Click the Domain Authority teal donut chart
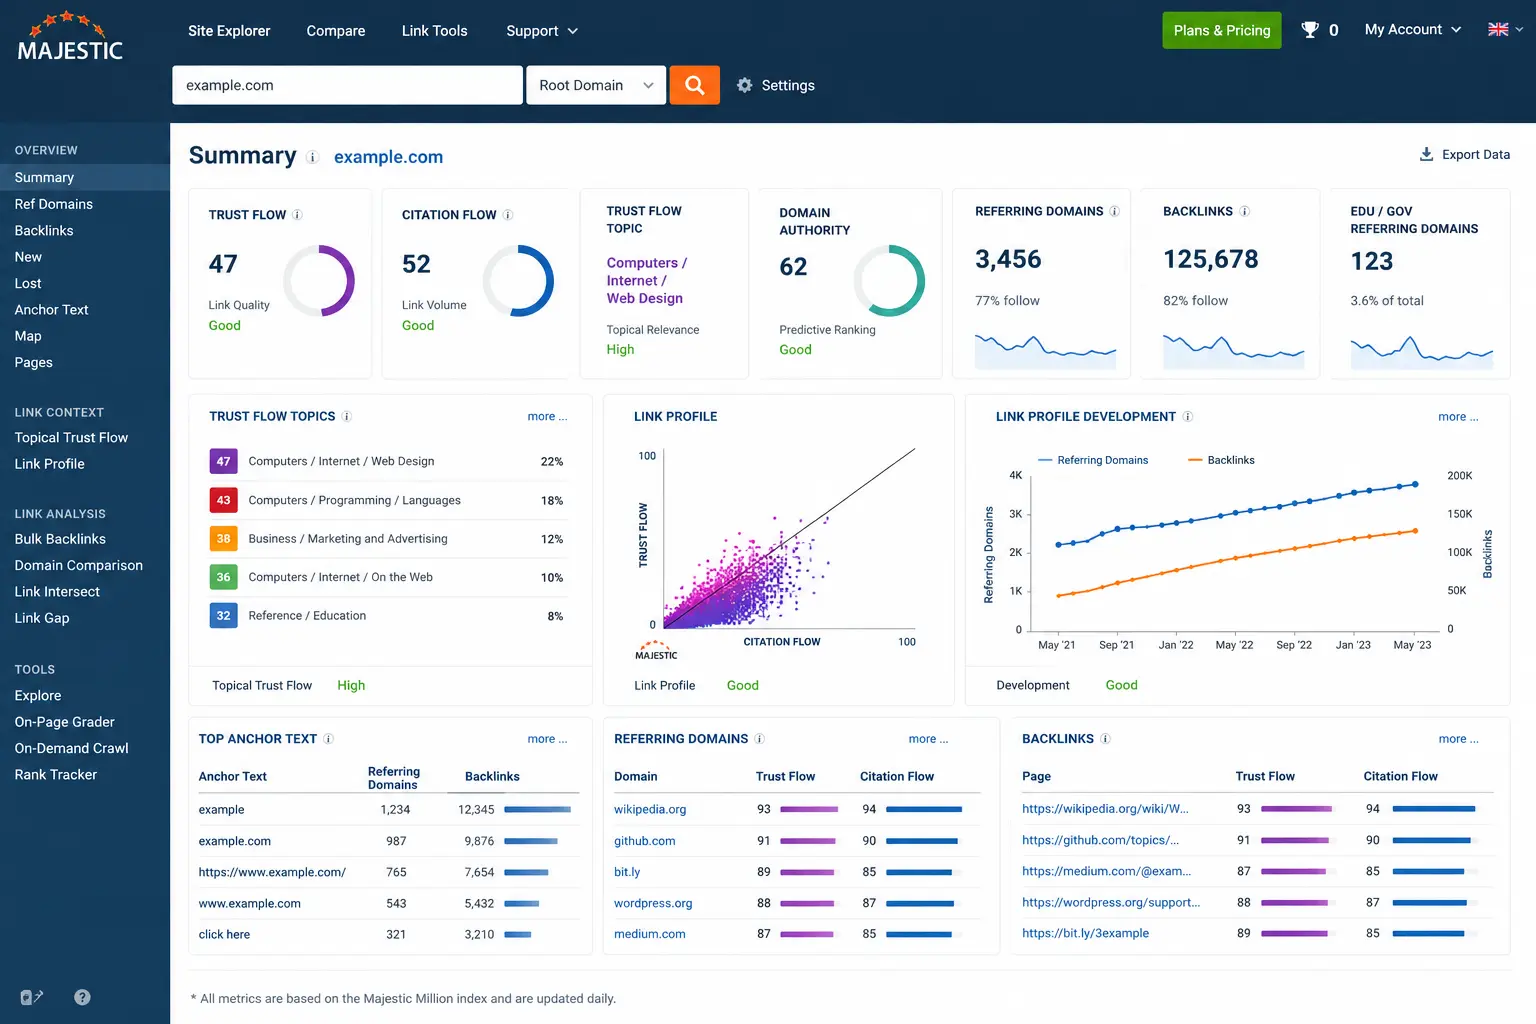The height and width of the screenshot is (1024, 1536). pyautogui.click(x=889, y=281)
